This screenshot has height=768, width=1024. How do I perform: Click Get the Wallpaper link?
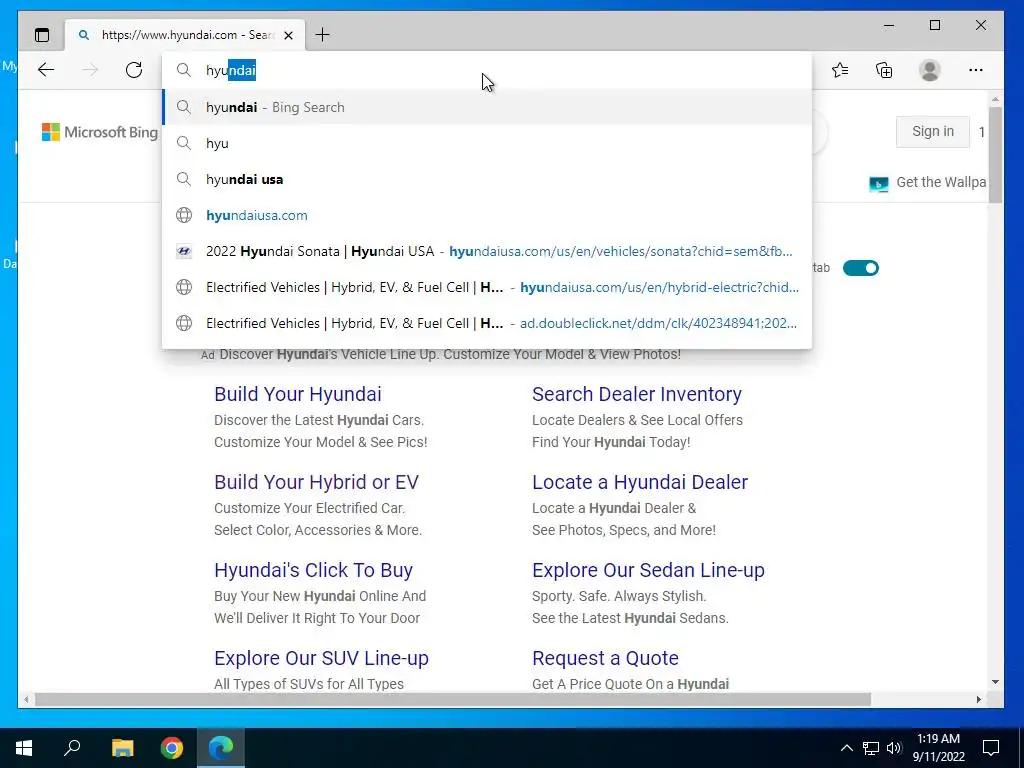pos(928,183)
